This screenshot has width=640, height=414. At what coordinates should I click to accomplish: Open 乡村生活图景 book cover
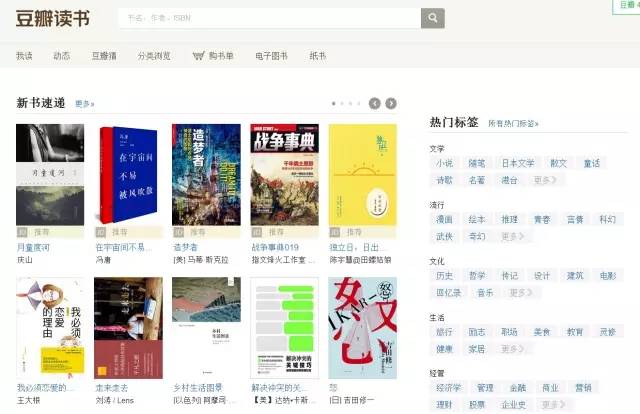(x=206, y=328)
